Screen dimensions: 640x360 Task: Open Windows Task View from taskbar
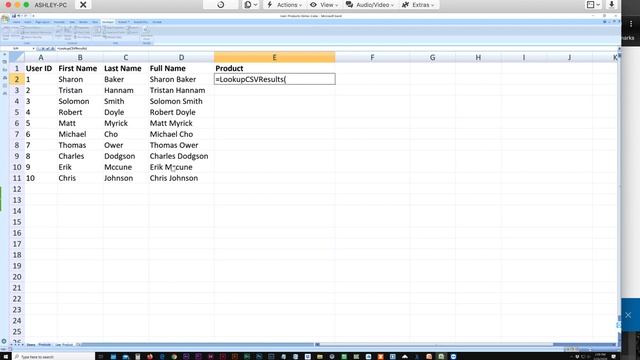click(x=101, y=357)
